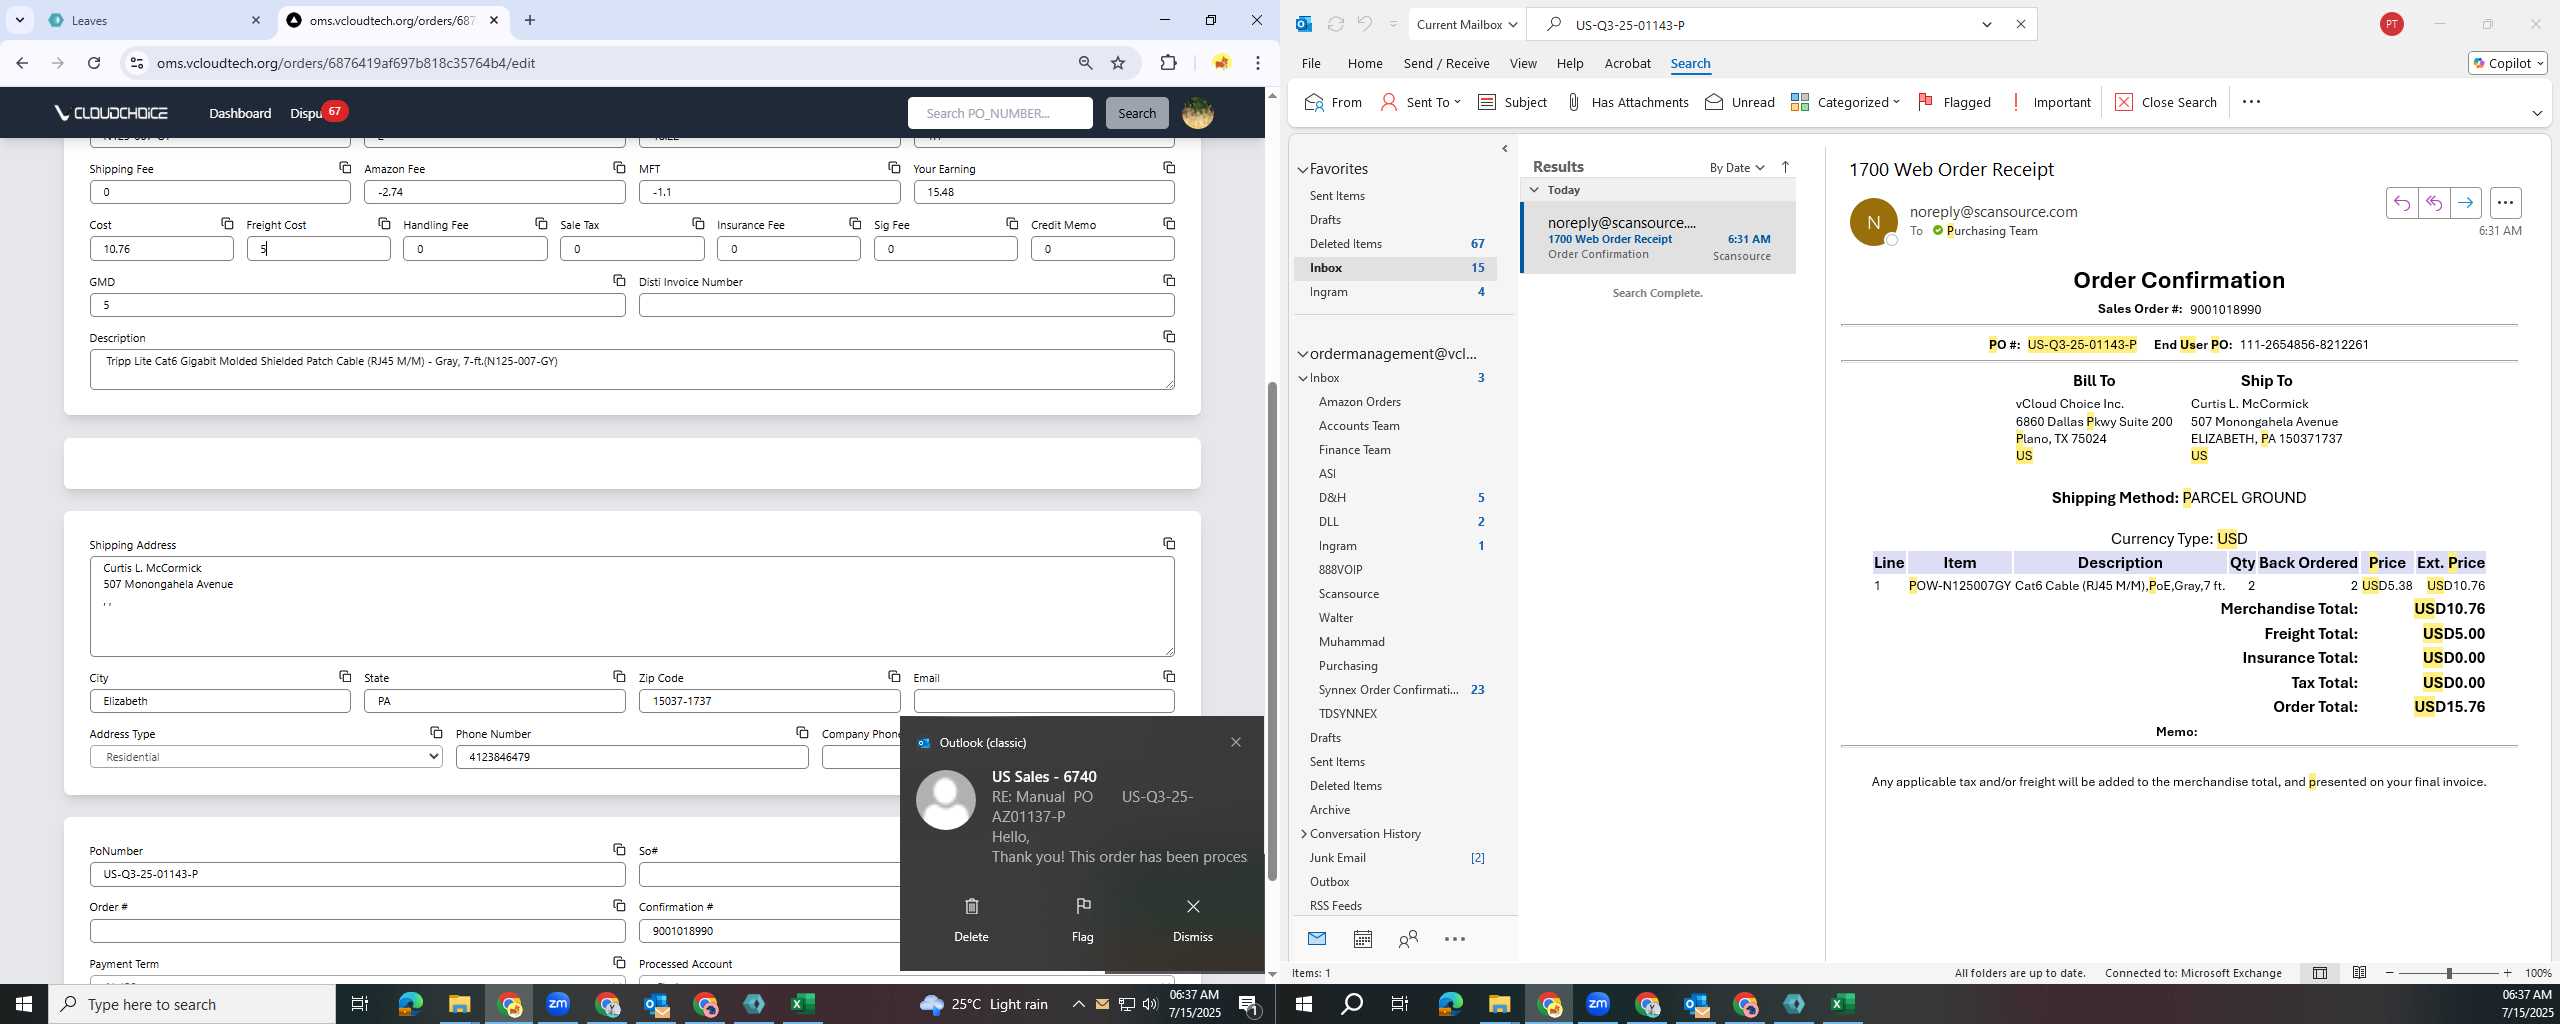The width and height of the screenshot is (2560, 1024).
Task: Open the Current Mailbox scope dropdown
Action: [1467, 24]
